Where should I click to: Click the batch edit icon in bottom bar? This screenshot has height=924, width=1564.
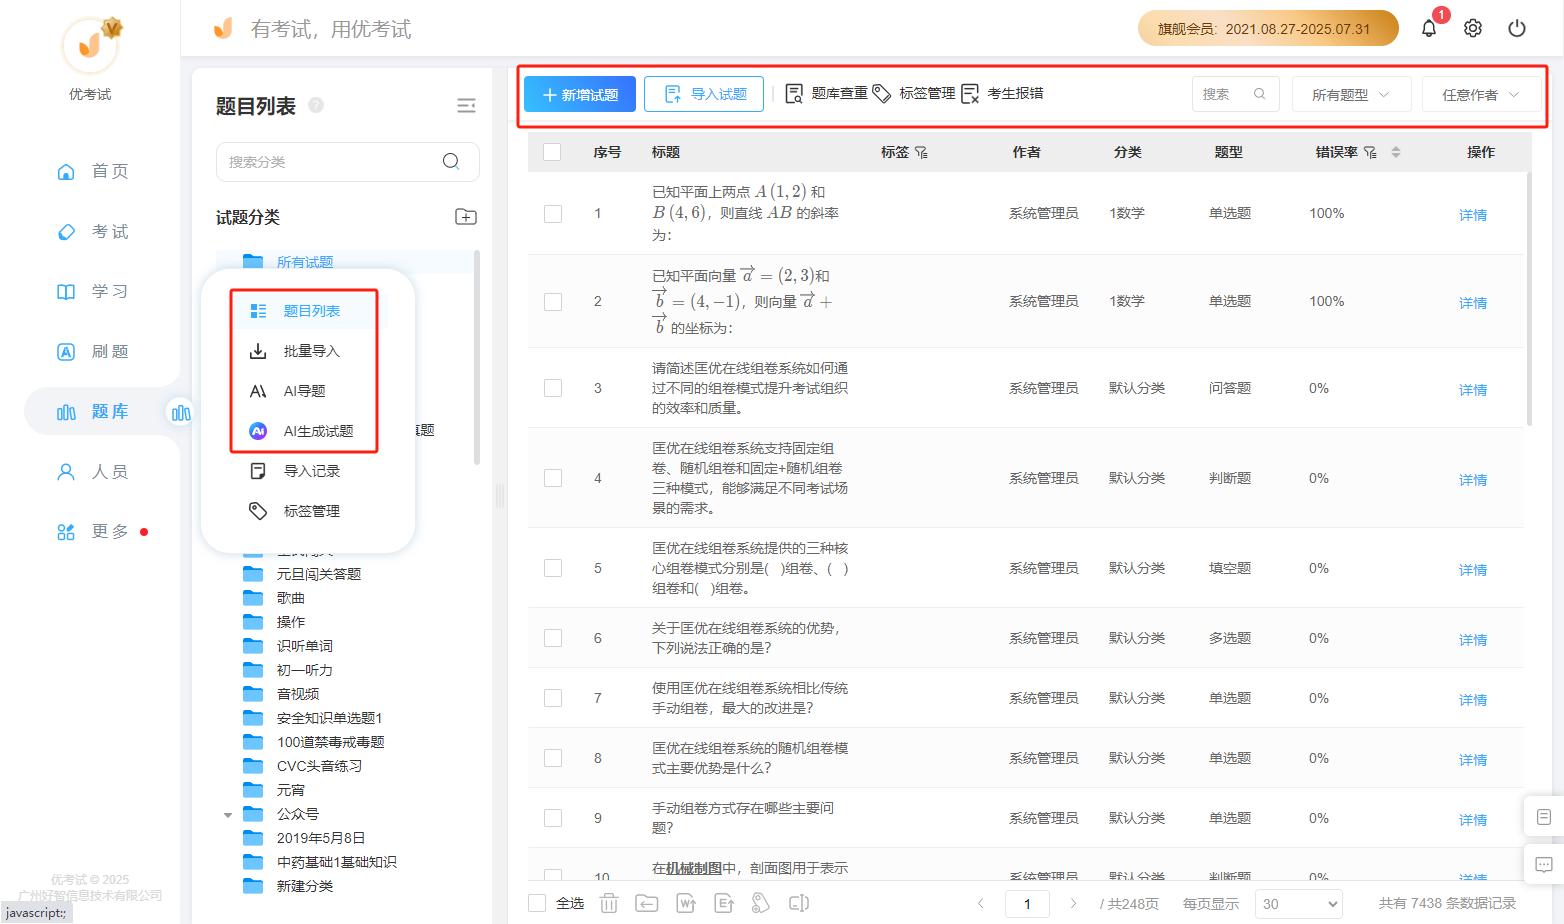point(799,903)
